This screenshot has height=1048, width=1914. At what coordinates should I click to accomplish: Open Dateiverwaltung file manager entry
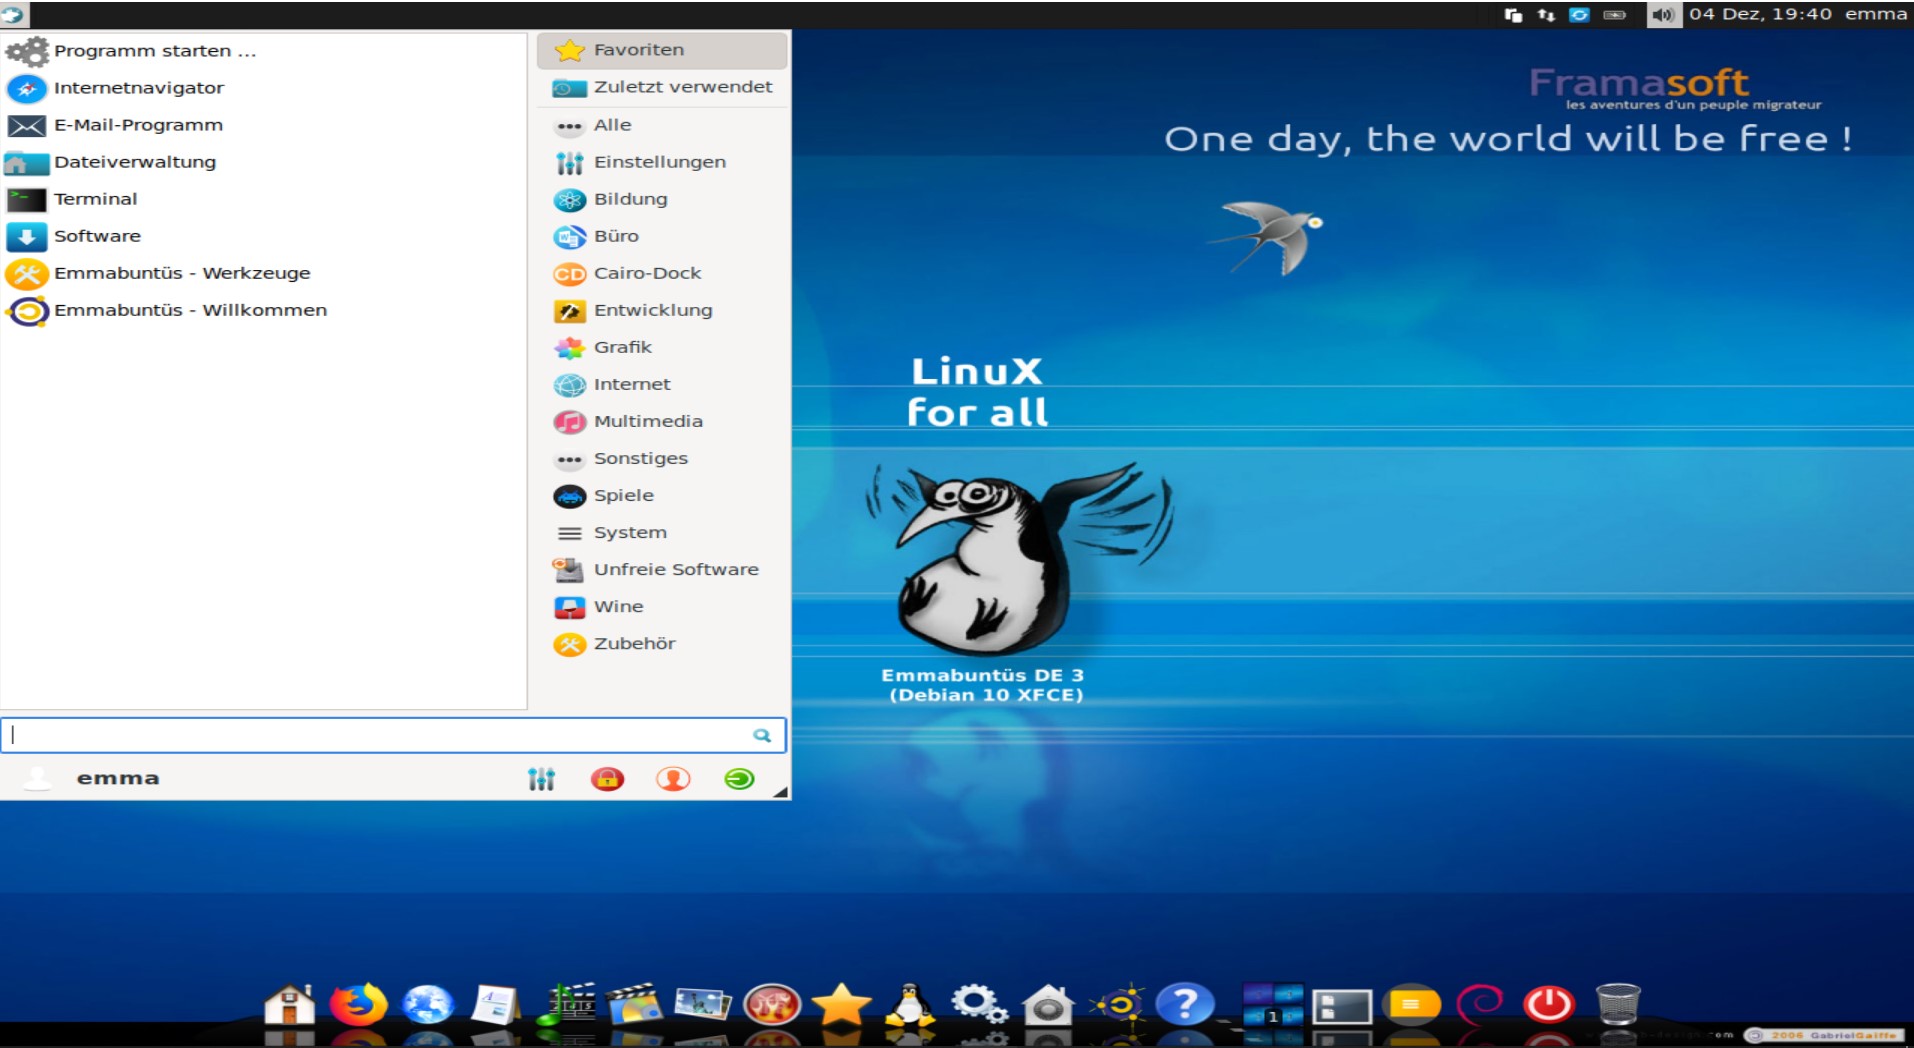point(264,162)
